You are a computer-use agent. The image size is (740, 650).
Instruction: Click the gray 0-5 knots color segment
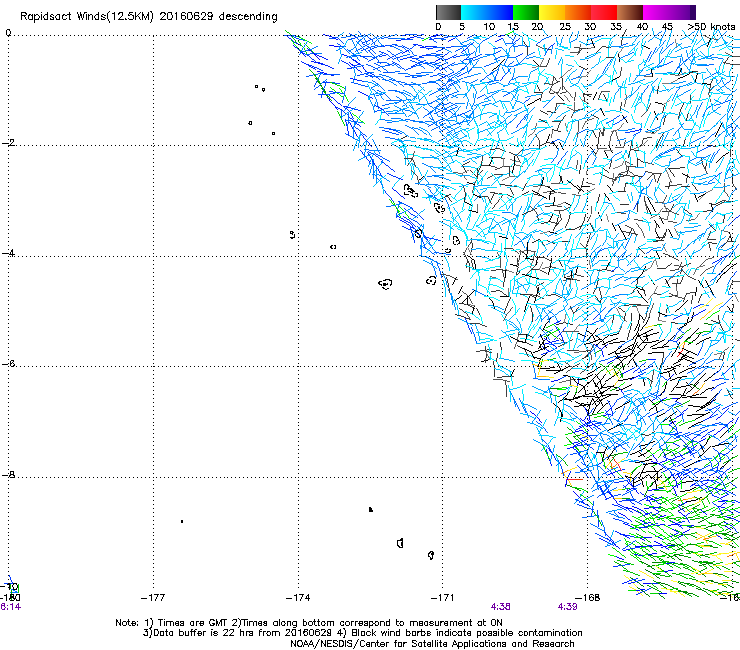448,12
